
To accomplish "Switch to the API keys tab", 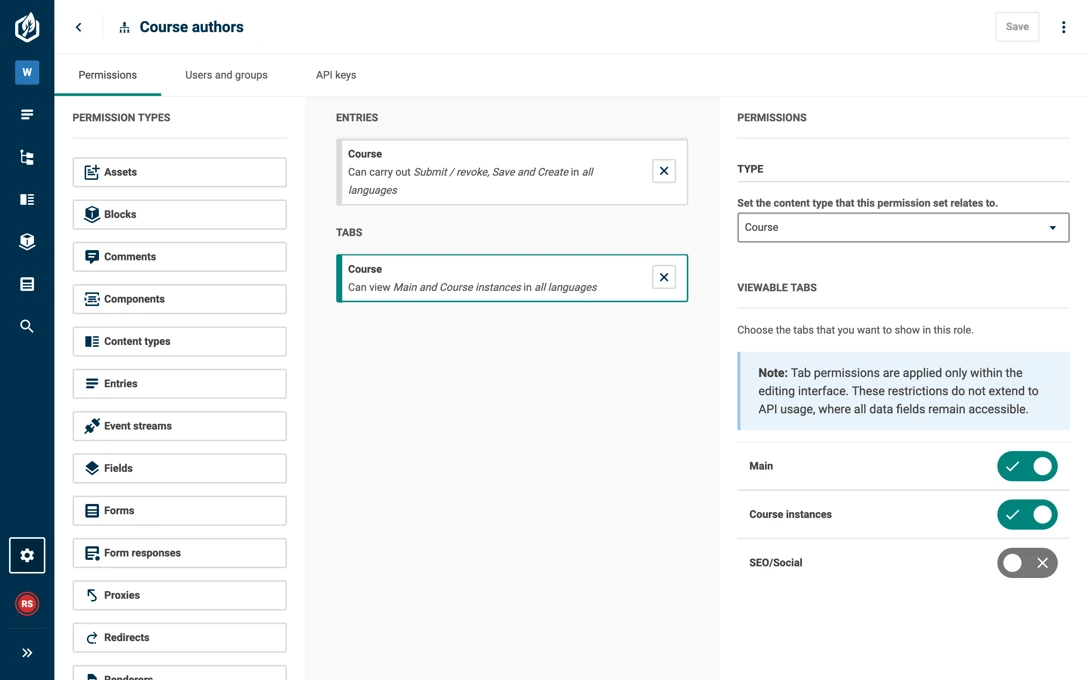I will click(x=336, y=75).
